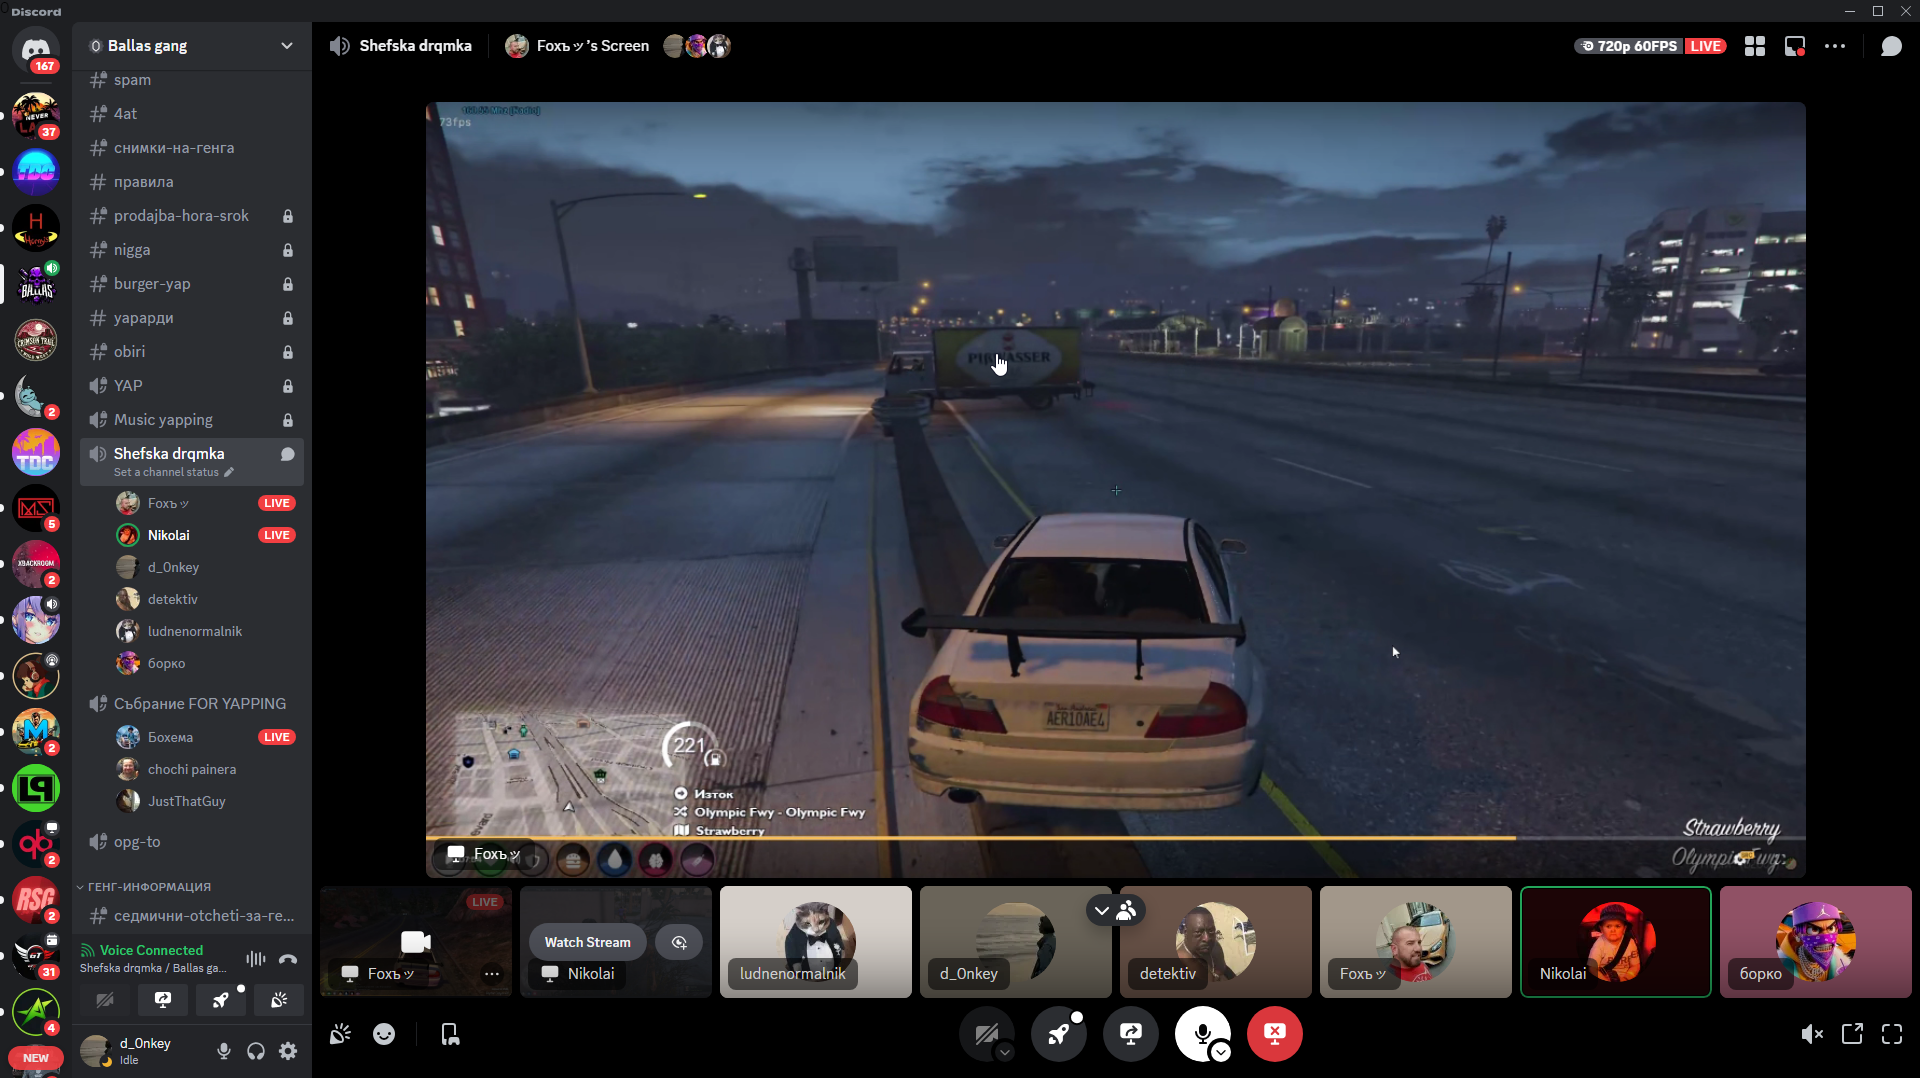Viewport: 1920px width, 1078px height.
Task: Select ludnenormalnik in channel members
Action: pos(205,631)
